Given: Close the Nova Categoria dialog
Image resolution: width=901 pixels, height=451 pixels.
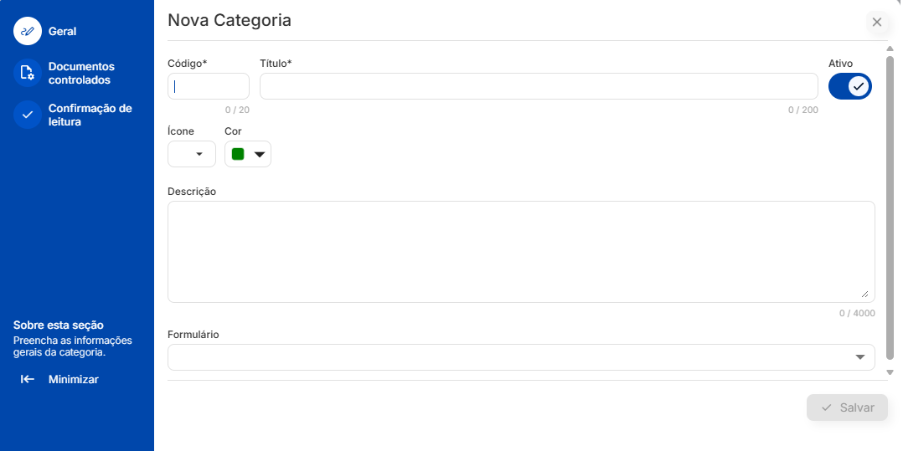Looking at the screenshot, I should [877, 22].
